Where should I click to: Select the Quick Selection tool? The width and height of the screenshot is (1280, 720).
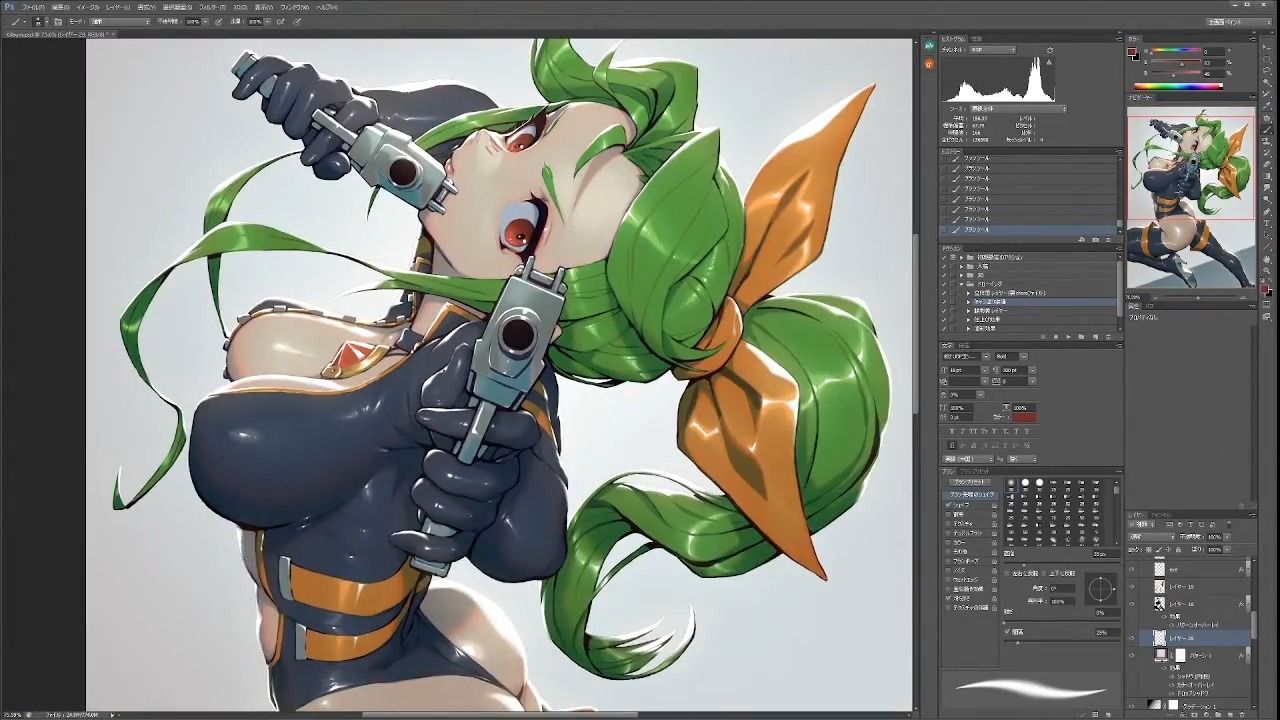(x=1266, y=81)
